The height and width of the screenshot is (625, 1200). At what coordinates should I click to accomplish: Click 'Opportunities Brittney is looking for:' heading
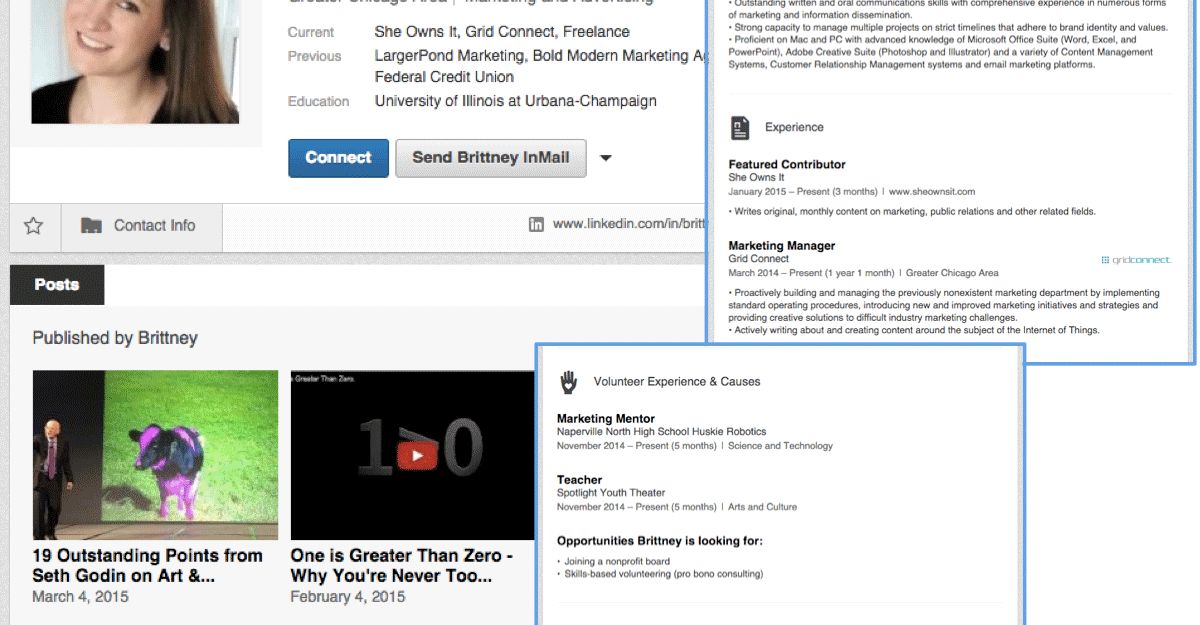pyautogui.click(x=660, y=541)
